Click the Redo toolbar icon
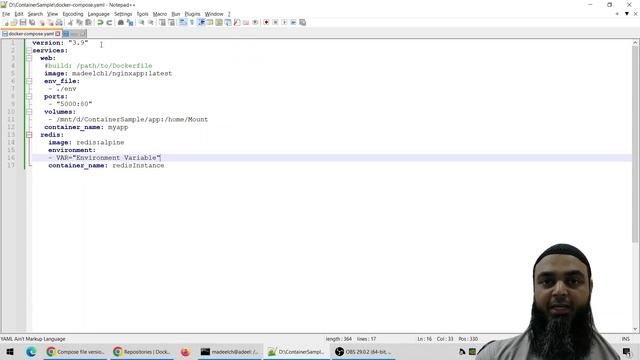The width and height of the screenshot is (640, 360). (x=109, y=22)
